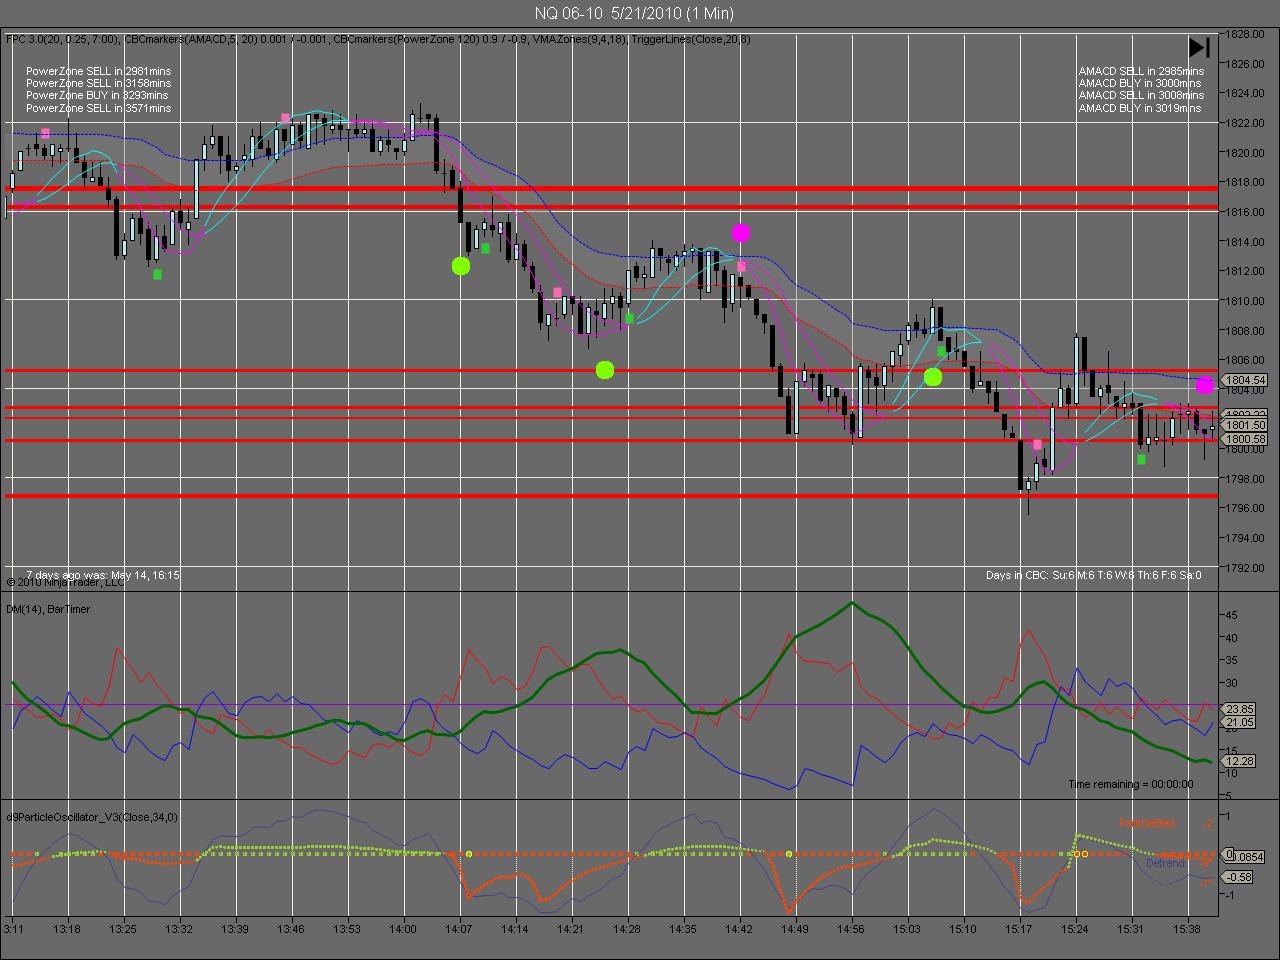Screen dimensions: 1280x960
Task: Click the 15:38 time axis label
Action: pyautogui.click(x=1188, y=929)
